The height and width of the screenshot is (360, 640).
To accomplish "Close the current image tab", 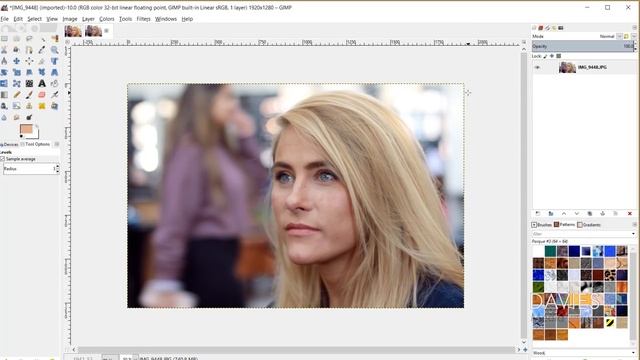I will [107, 31].
